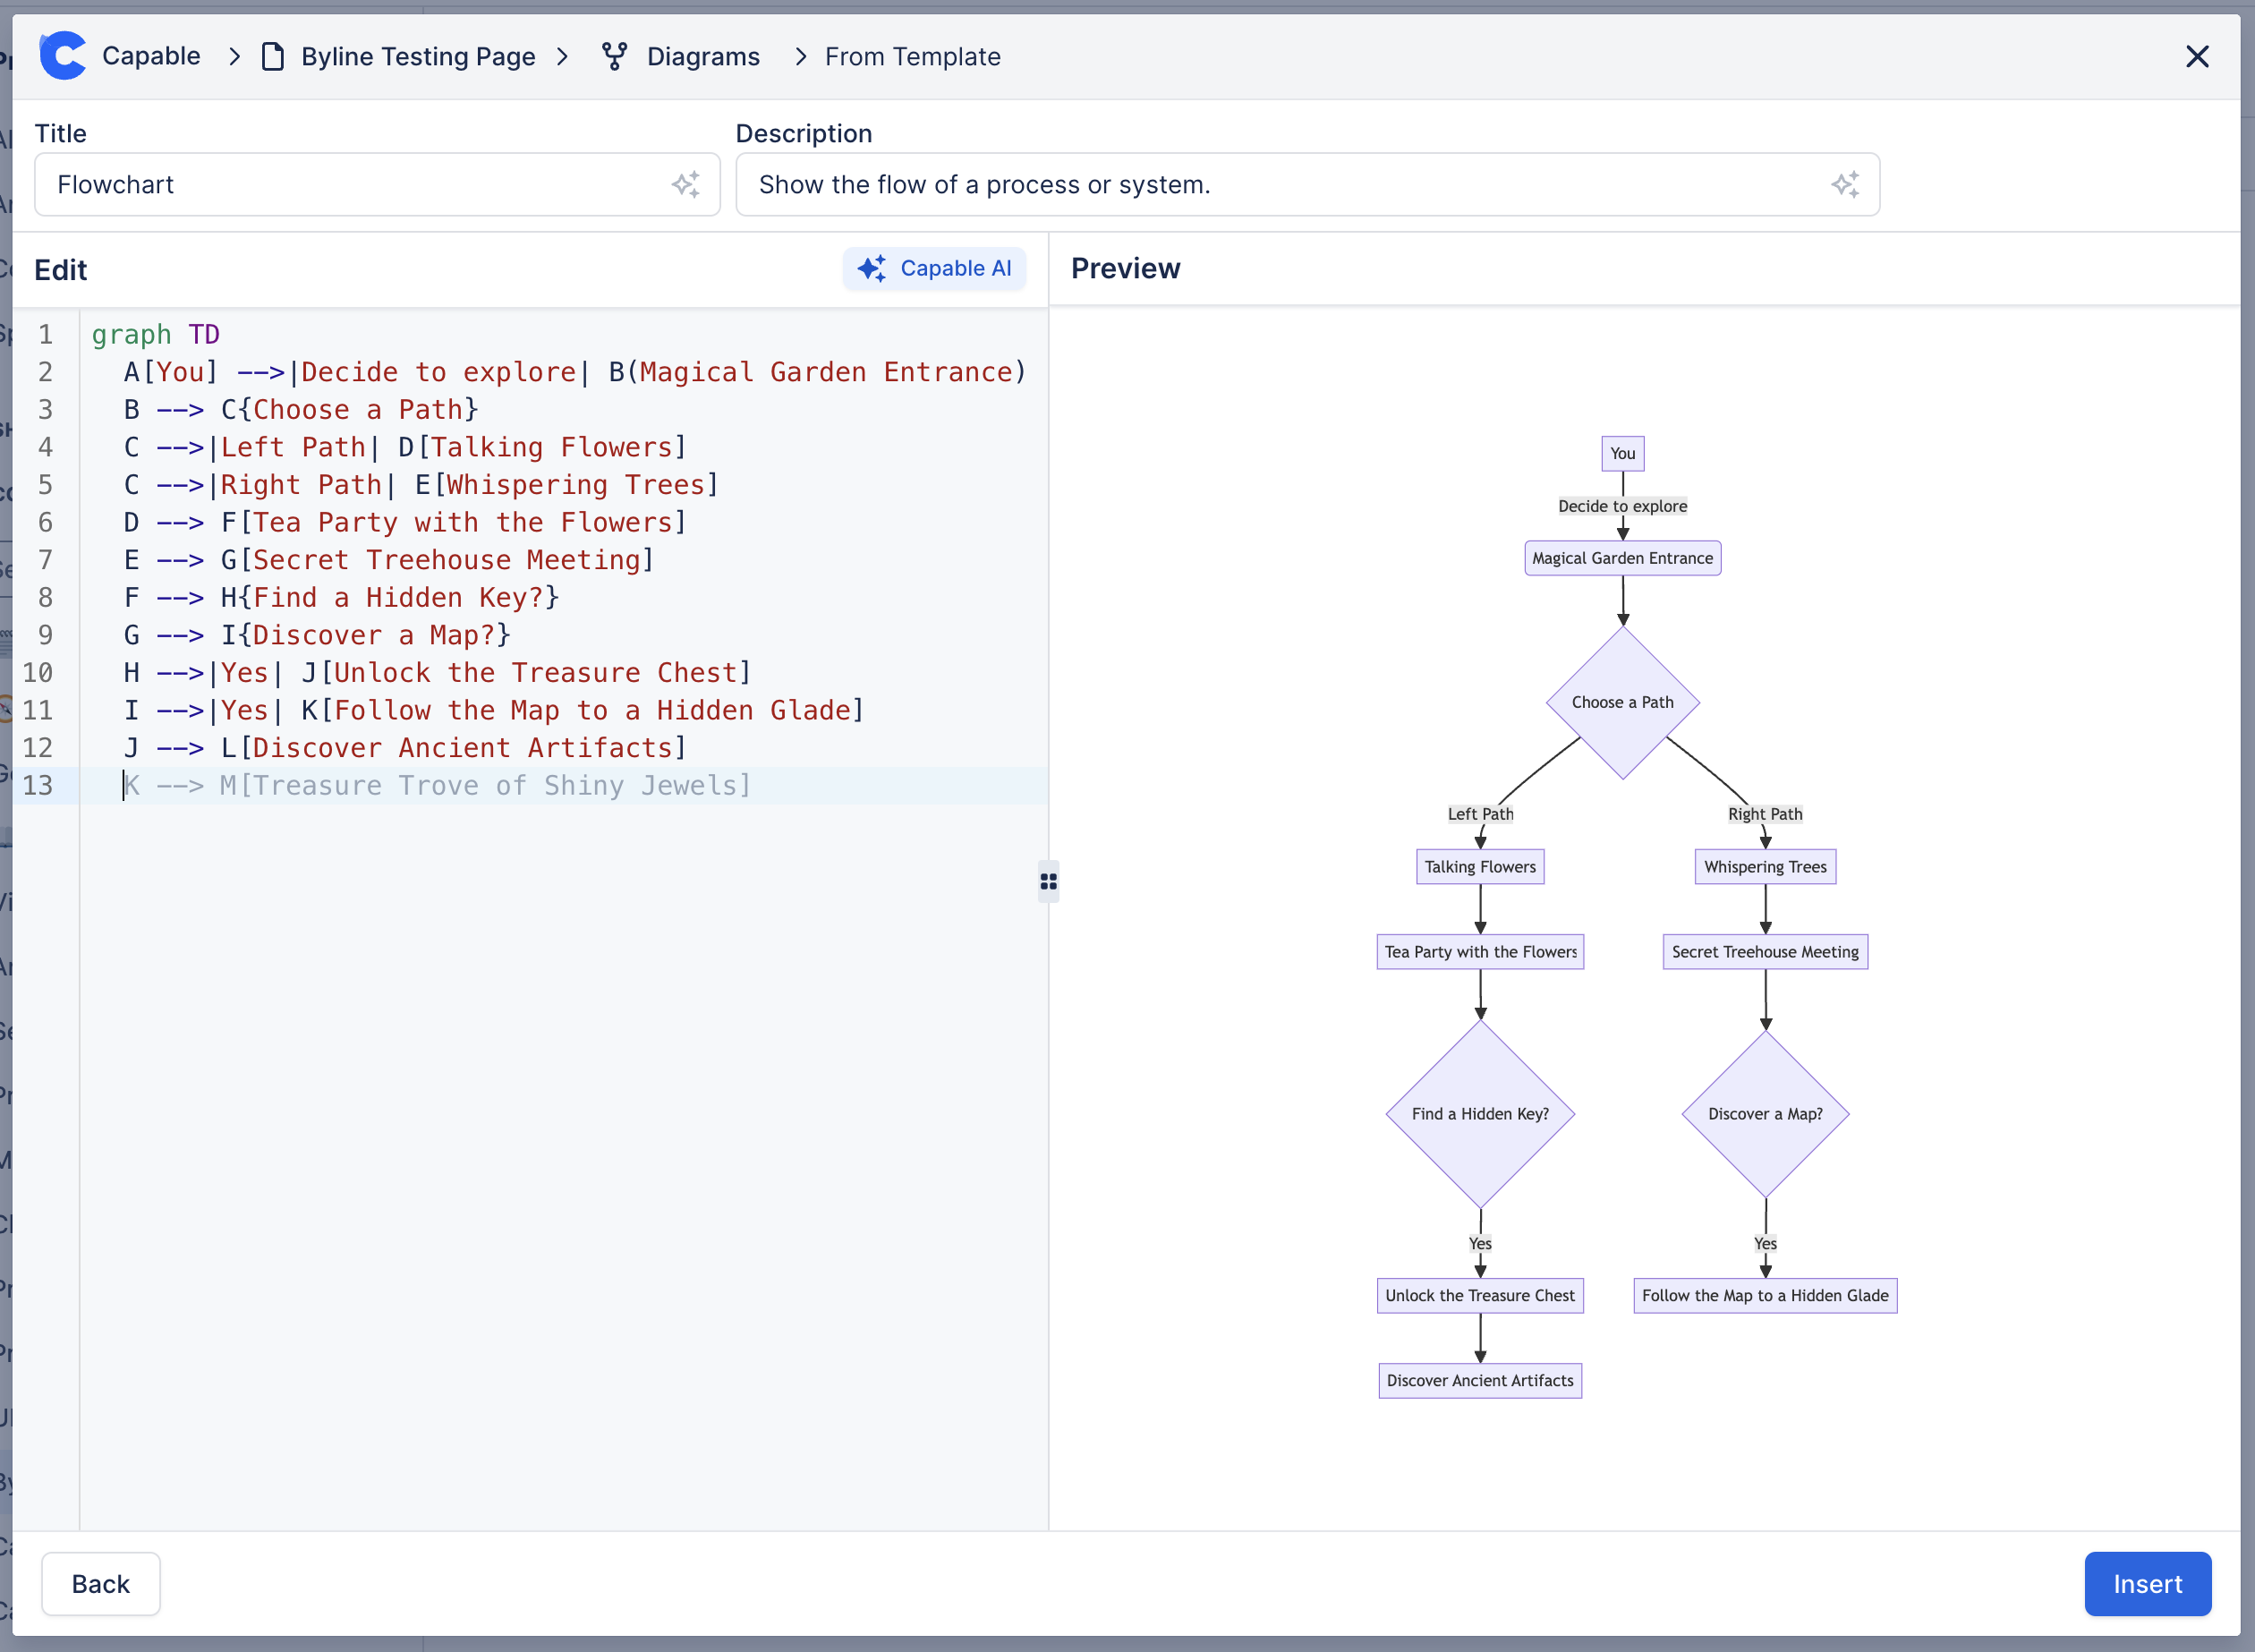
Task: Open the Capable AI assistant
Action: (x=934, y=268)
